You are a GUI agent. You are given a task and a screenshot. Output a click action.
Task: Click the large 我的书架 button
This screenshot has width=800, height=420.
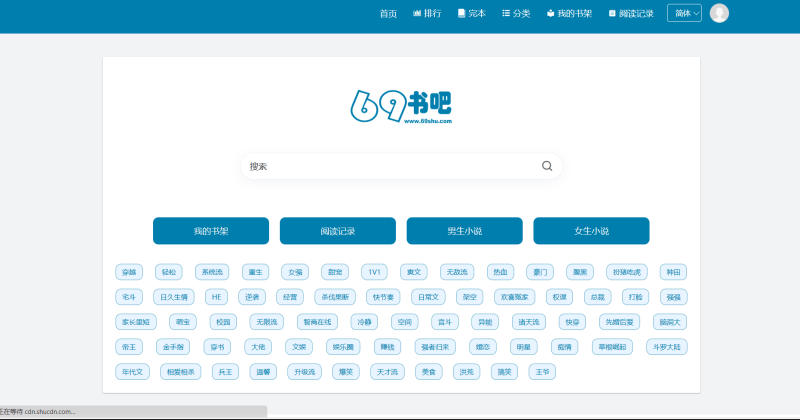211,231
